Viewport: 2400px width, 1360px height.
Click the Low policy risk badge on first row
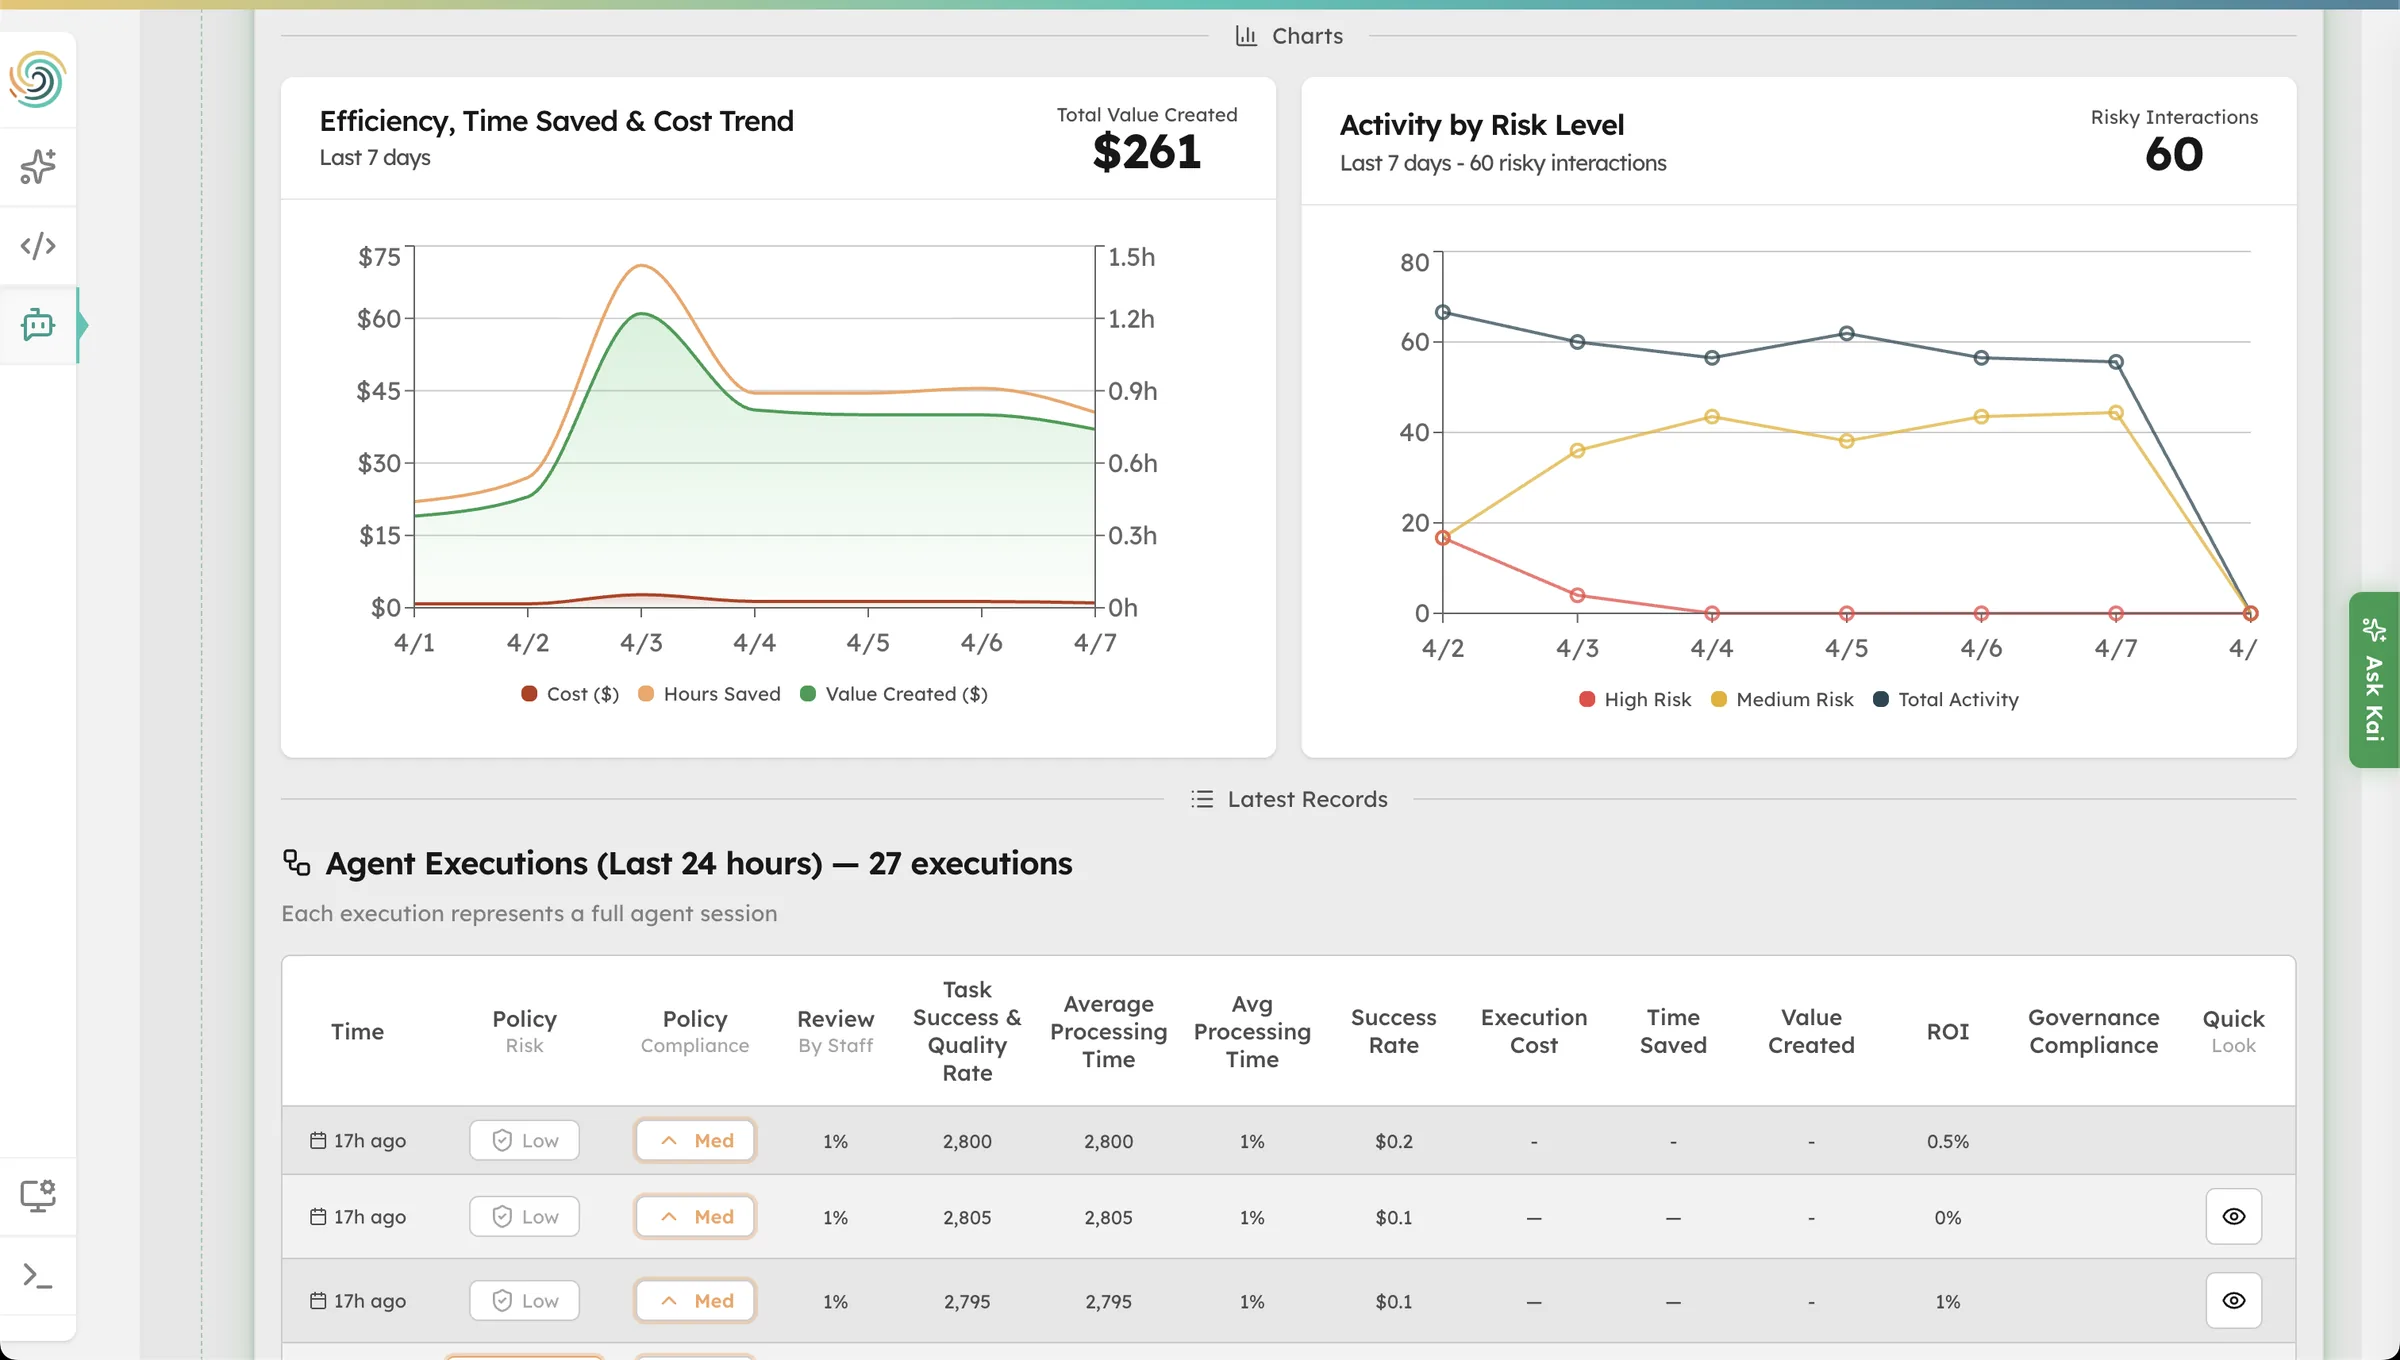pos(524,1140)
